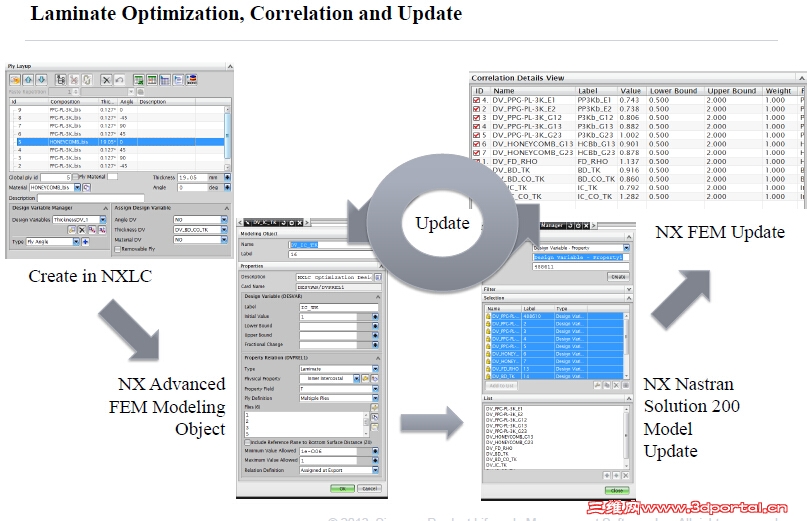Click the Composition column header in Ply Layup

coord(74,102)
